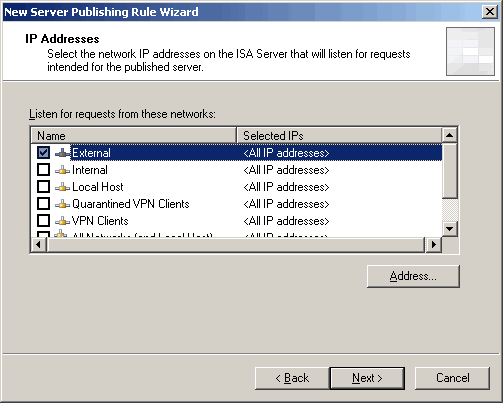Enable the VPN Clients checkbox
Image resolution: width=503 pixels, height=403 pixels.
click(43, 221)
